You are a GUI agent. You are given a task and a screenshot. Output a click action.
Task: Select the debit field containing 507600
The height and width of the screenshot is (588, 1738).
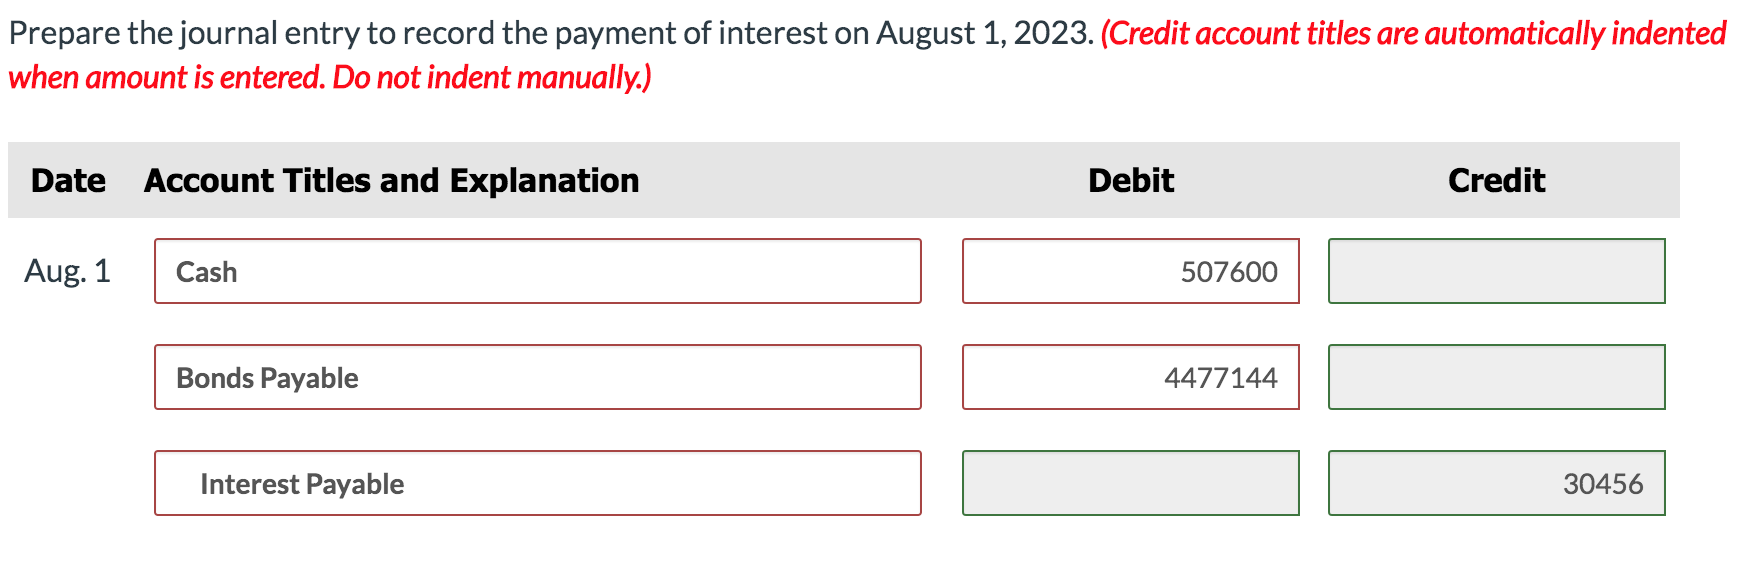tap(1130, 271)
